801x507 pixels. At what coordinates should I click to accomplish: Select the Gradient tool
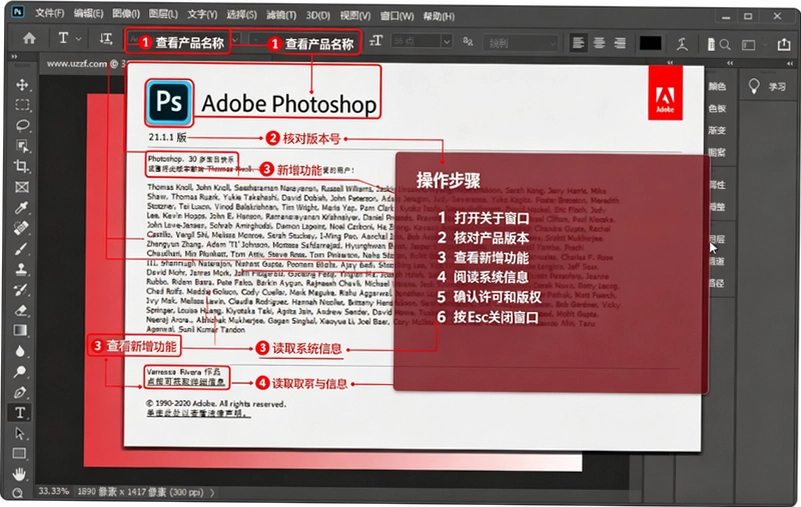click(x=21, y=331)
